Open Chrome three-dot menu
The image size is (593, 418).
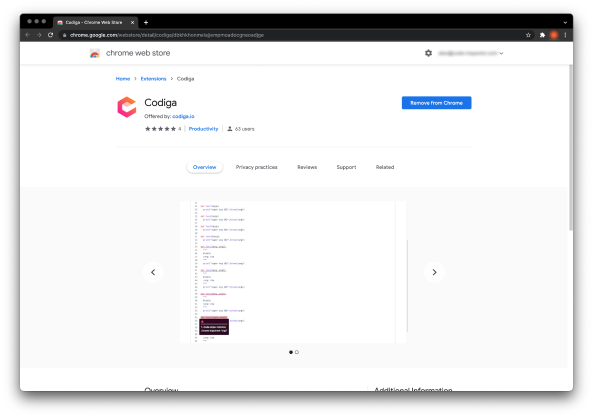(565, 35)
